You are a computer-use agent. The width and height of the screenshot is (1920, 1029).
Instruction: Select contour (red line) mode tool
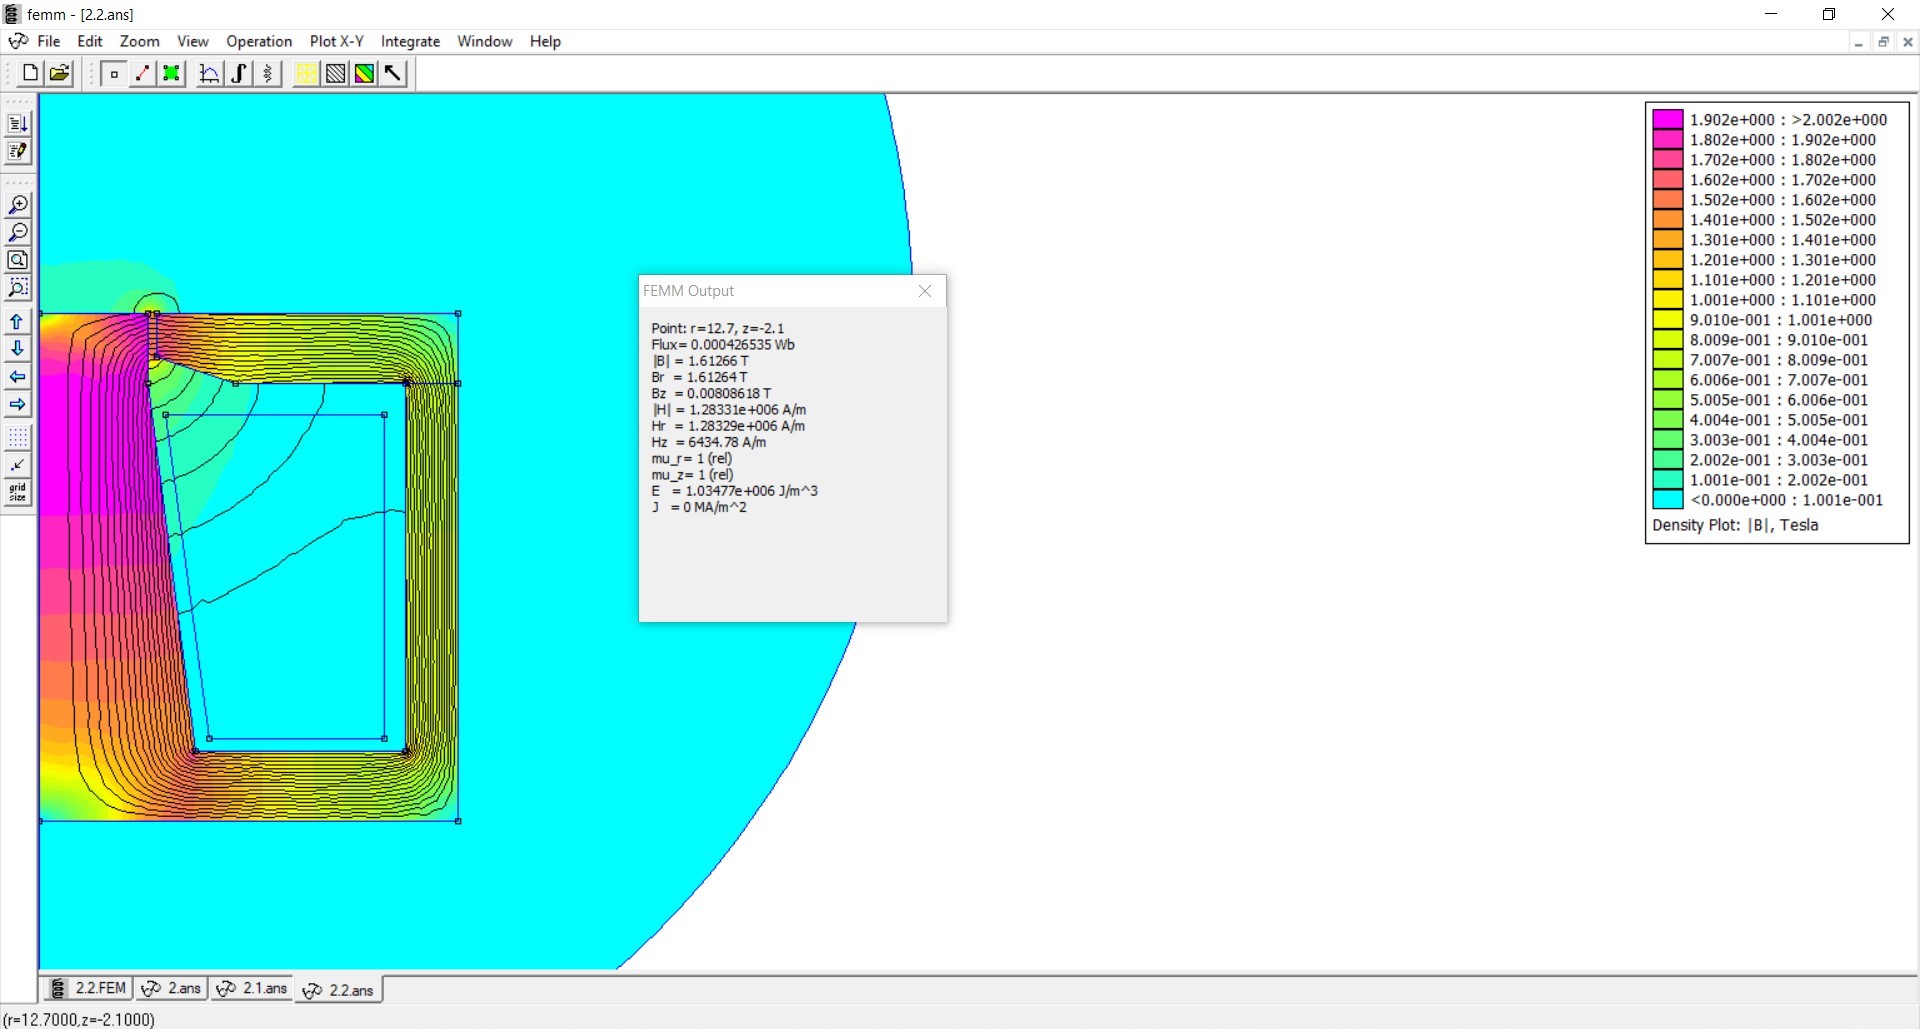click(143, 73)
